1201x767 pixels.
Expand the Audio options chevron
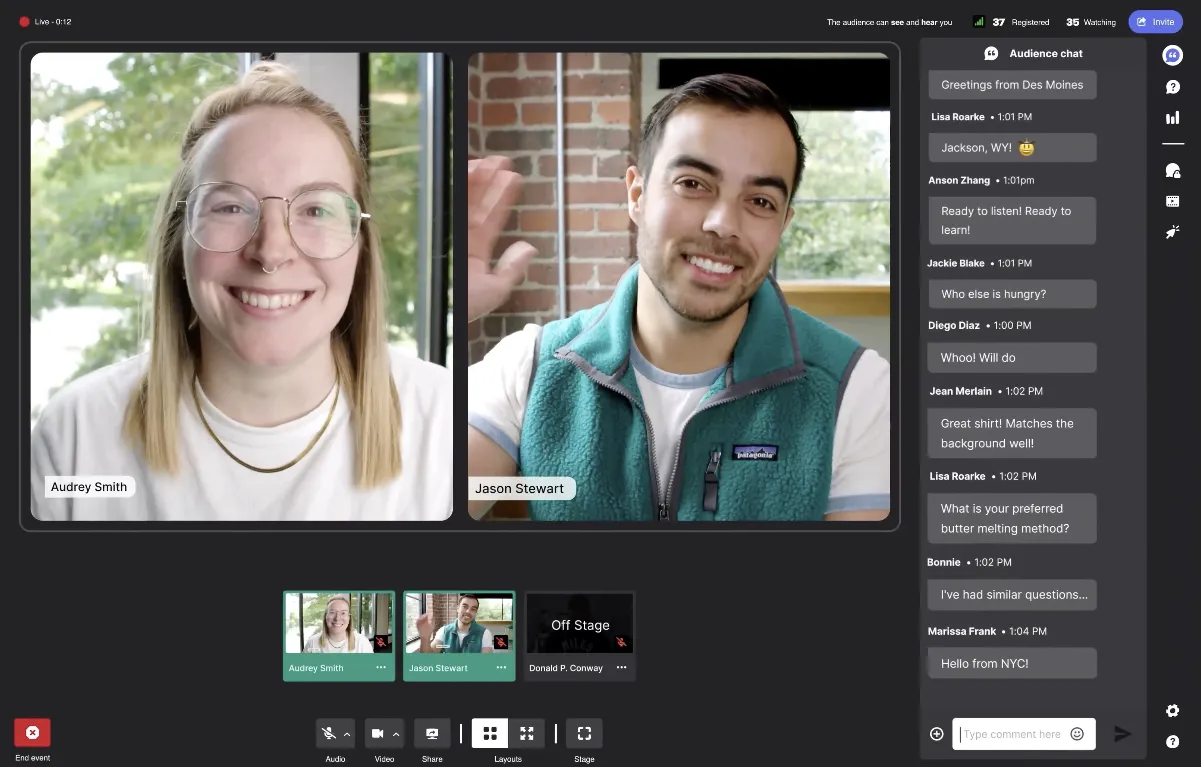347,734
